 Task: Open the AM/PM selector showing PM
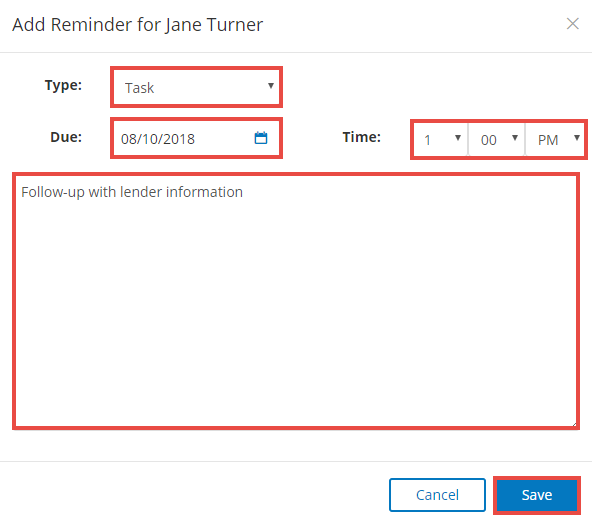(x=555, y=140)
